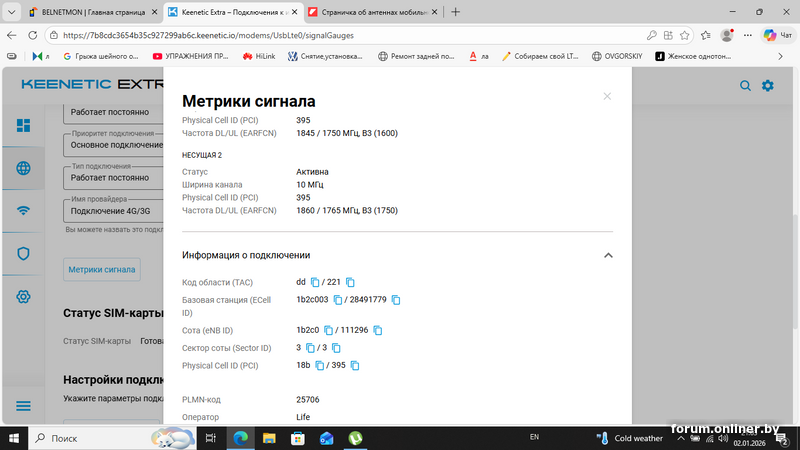Open the Edge settings and more menu
Image resolution: width=800 pixels, height=450 pixels.
tap(747, 35)
